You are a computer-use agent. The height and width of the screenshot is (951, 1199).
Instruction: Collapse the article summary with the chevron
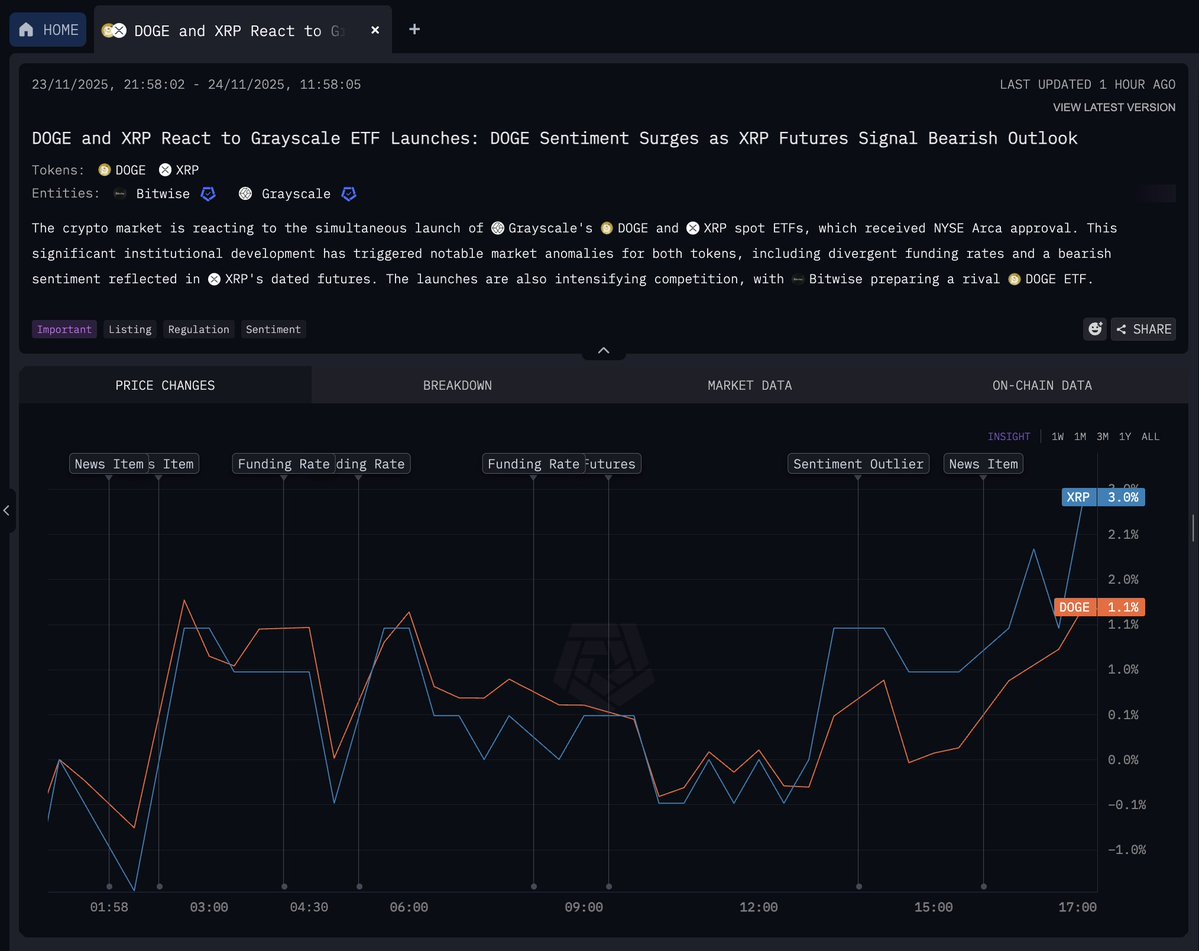pos(603,351)
